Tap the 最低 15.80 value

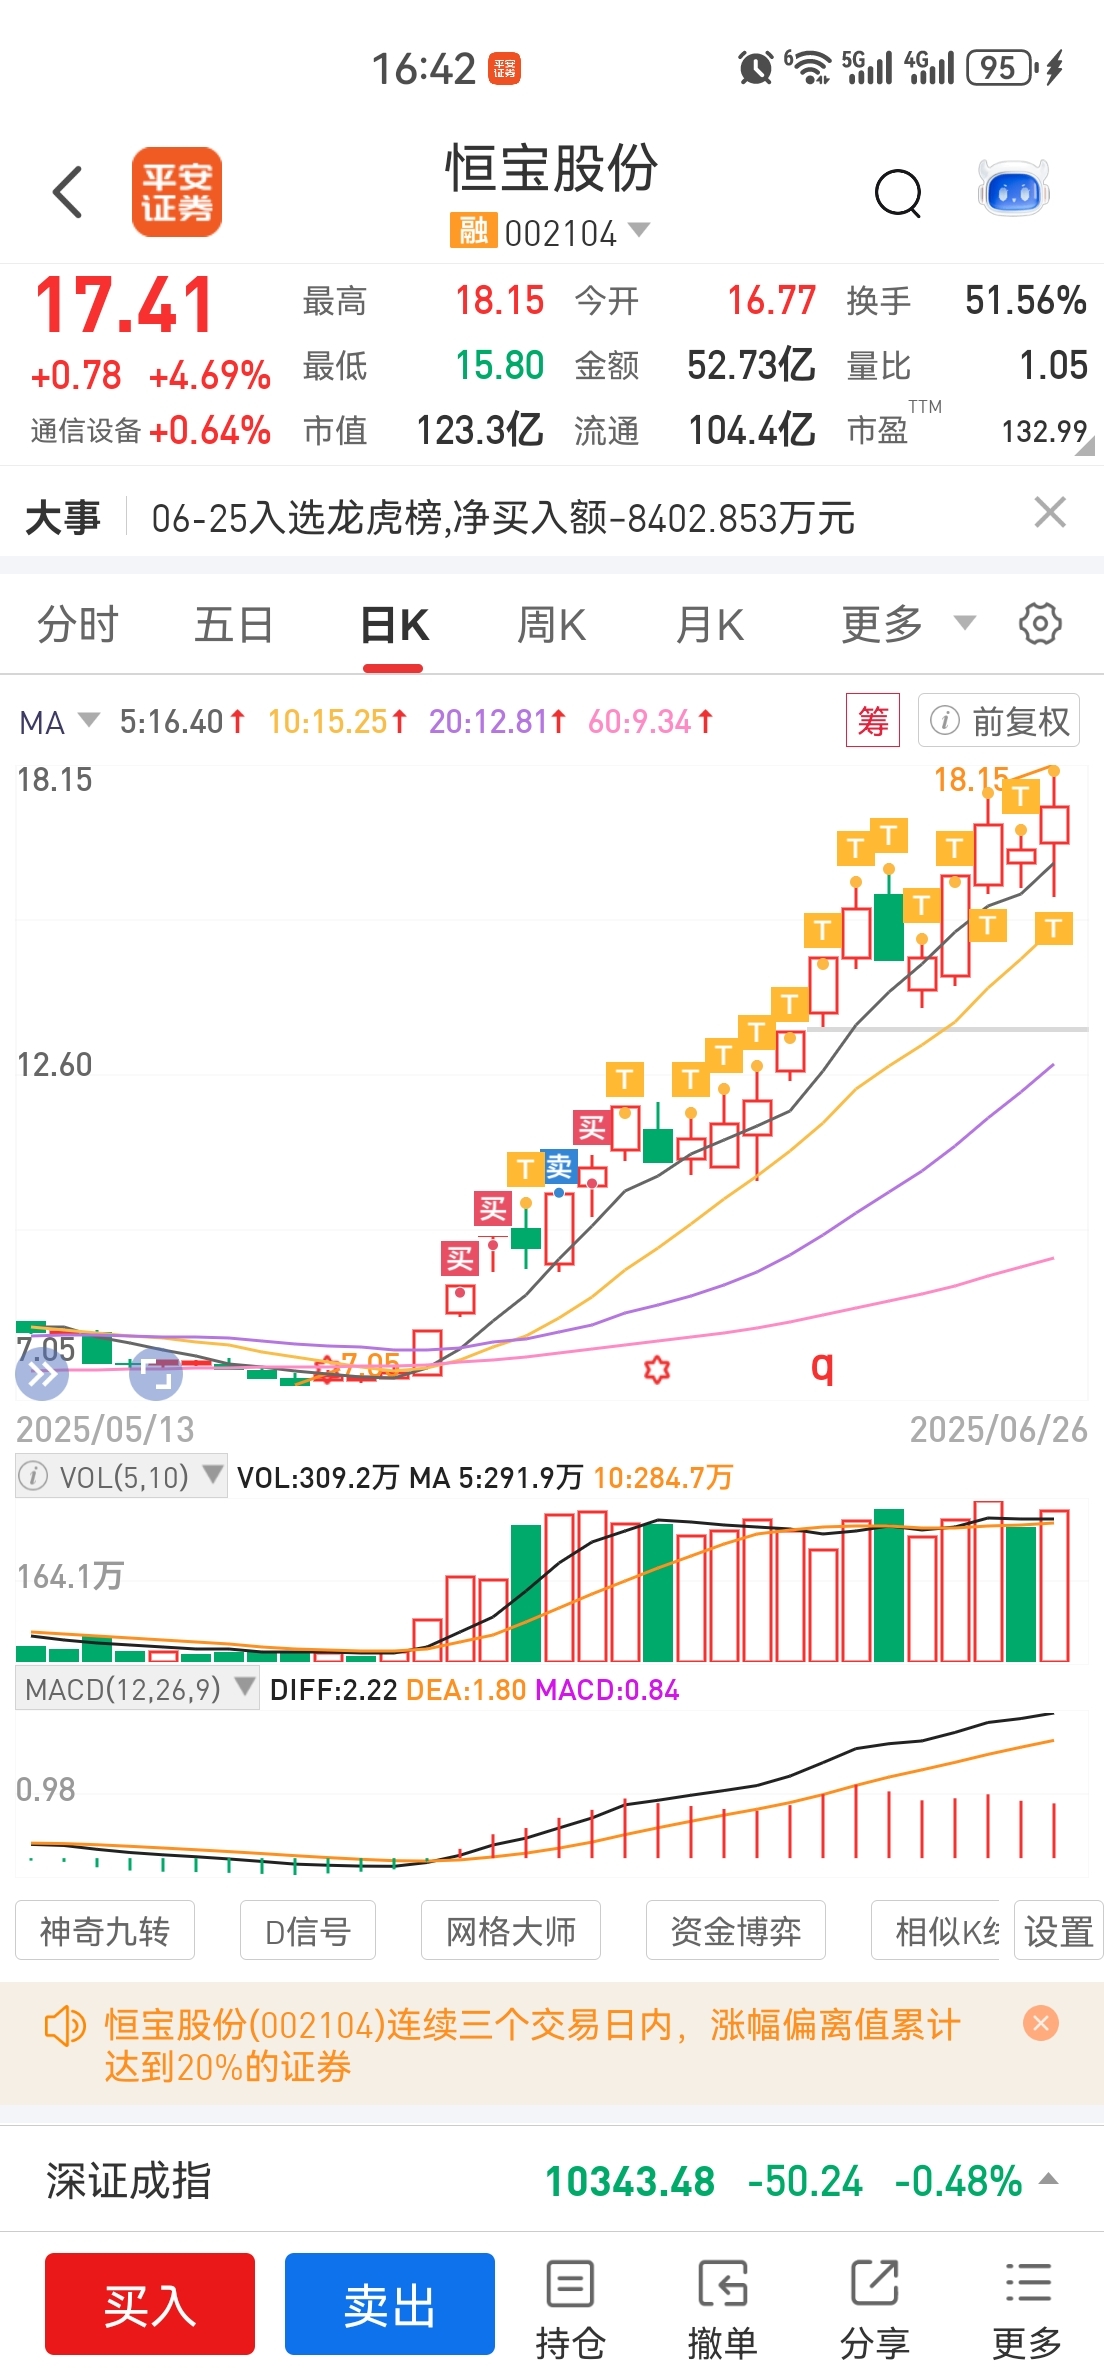point(500,365)
